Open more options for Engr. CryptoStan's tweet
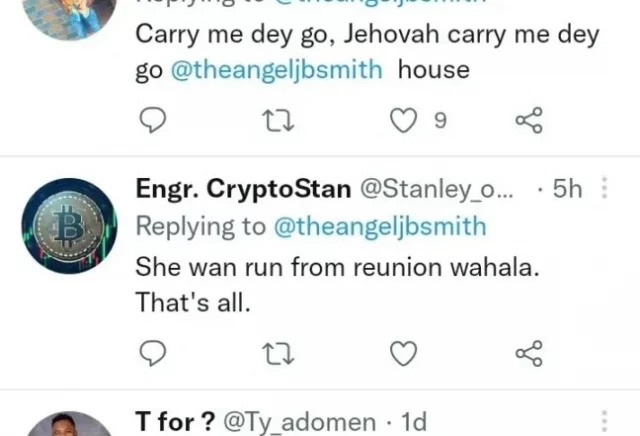Screen dimensions: 640x436 pos(603,189)
